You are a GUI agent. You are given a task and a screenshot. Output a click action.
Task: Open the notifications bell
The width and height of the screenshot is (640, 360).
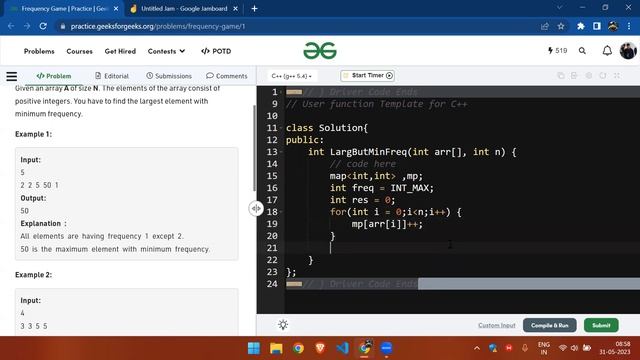(x=607, y=51)
